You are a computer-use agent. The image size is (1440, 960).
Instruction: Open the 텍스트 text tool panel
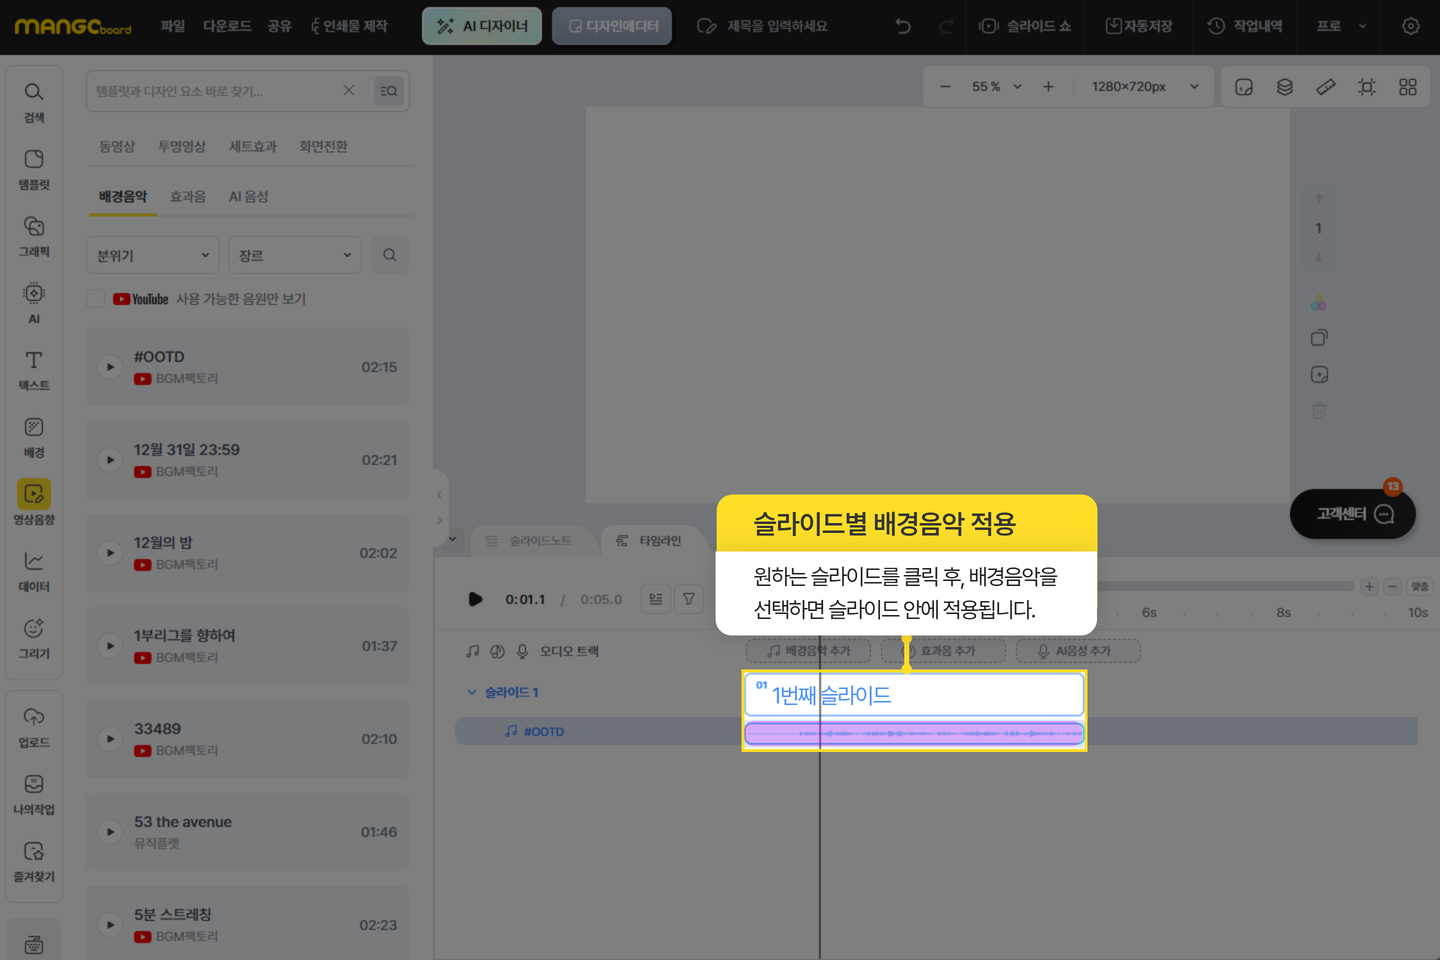click(x=34, y=370)
